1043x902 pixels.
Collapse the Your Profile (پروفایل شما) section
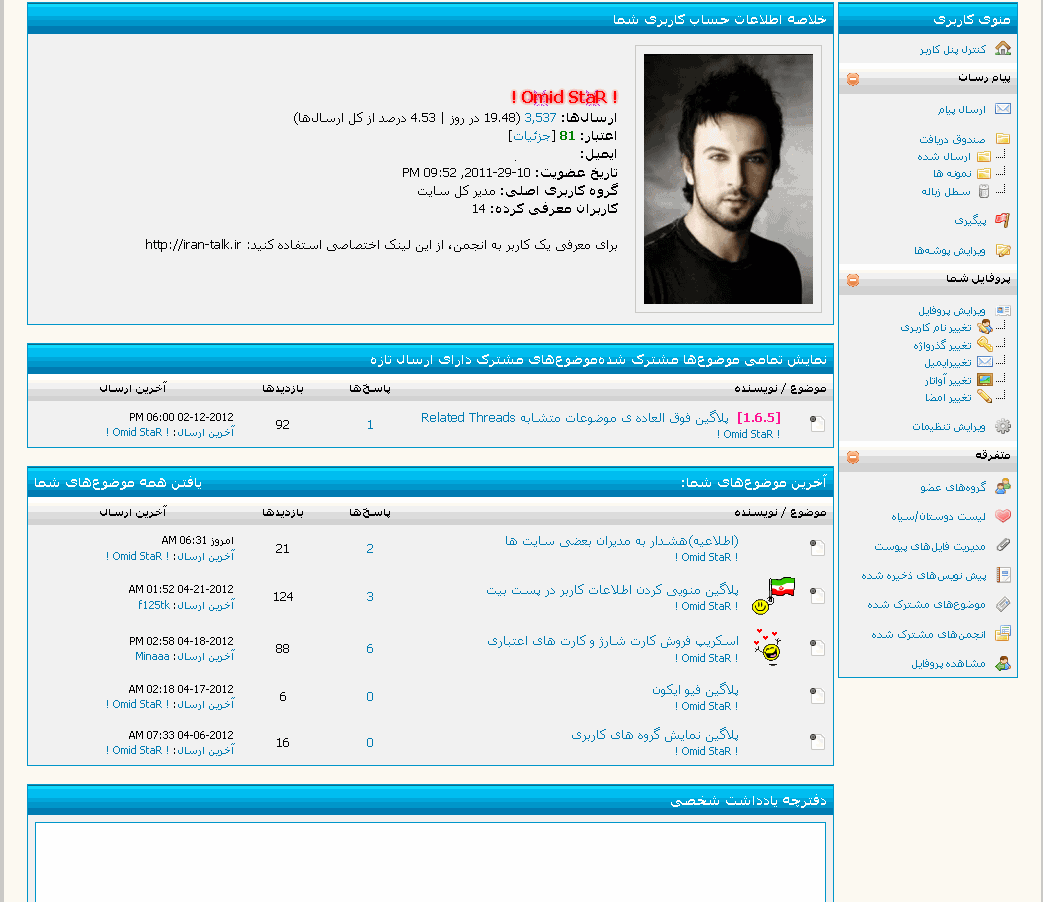click(852, 280)
